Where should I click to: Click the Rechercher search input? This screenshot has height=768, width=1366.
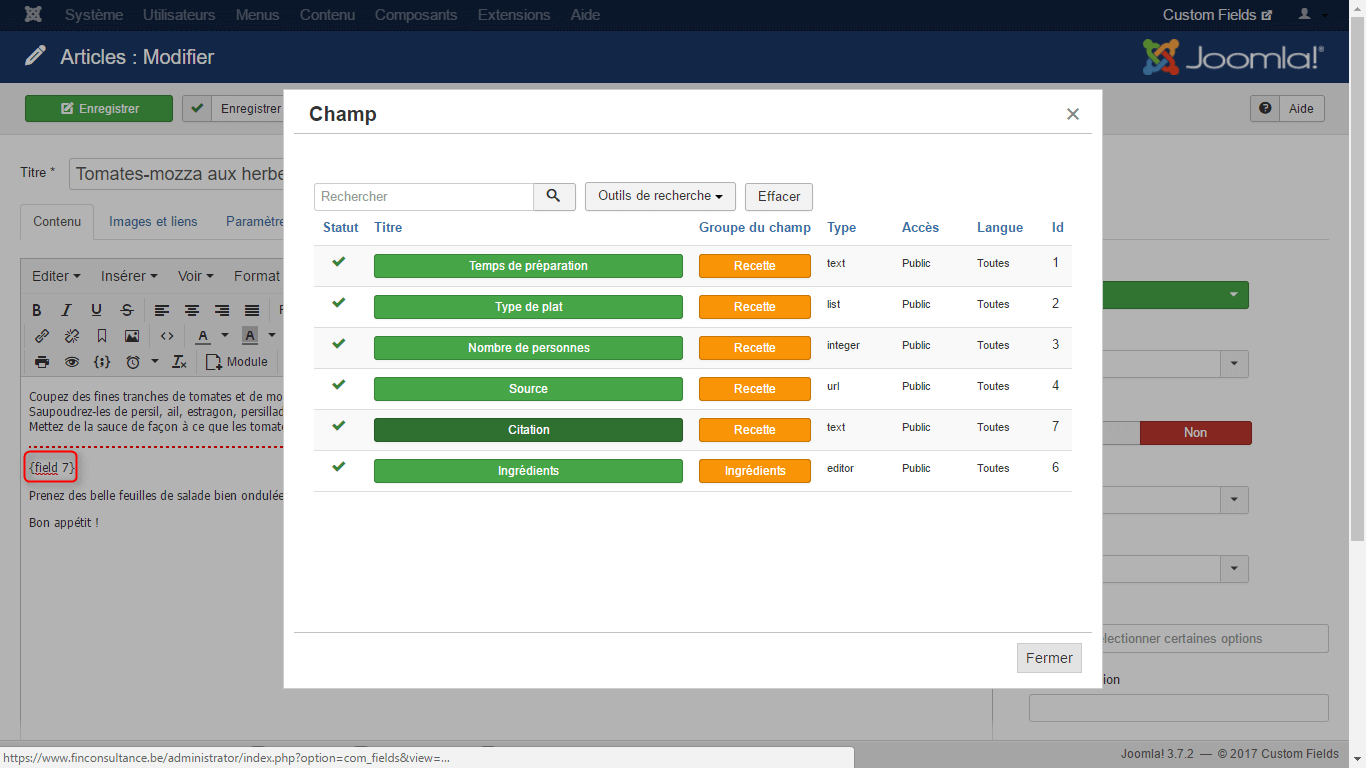(424, 197)
